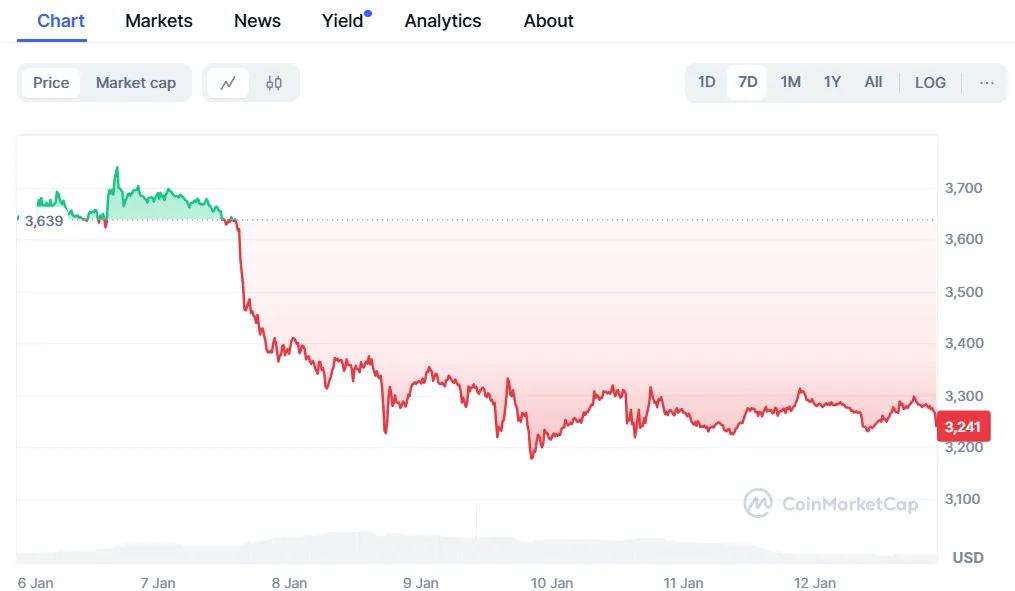Open the News section
The height and width of the screenshot is (591, 1015).
[x=257, y=20]
